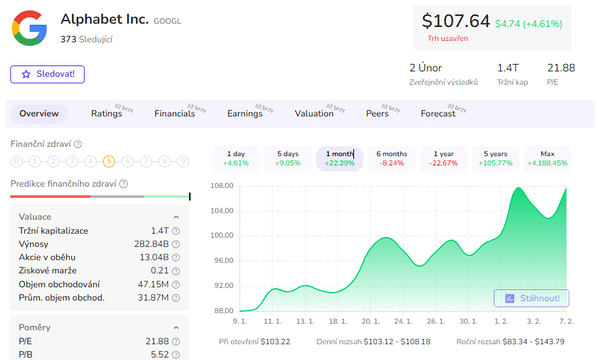600x360 pixels.
Task: Click the Sledovat! follow button
Action: pos(47,74)
